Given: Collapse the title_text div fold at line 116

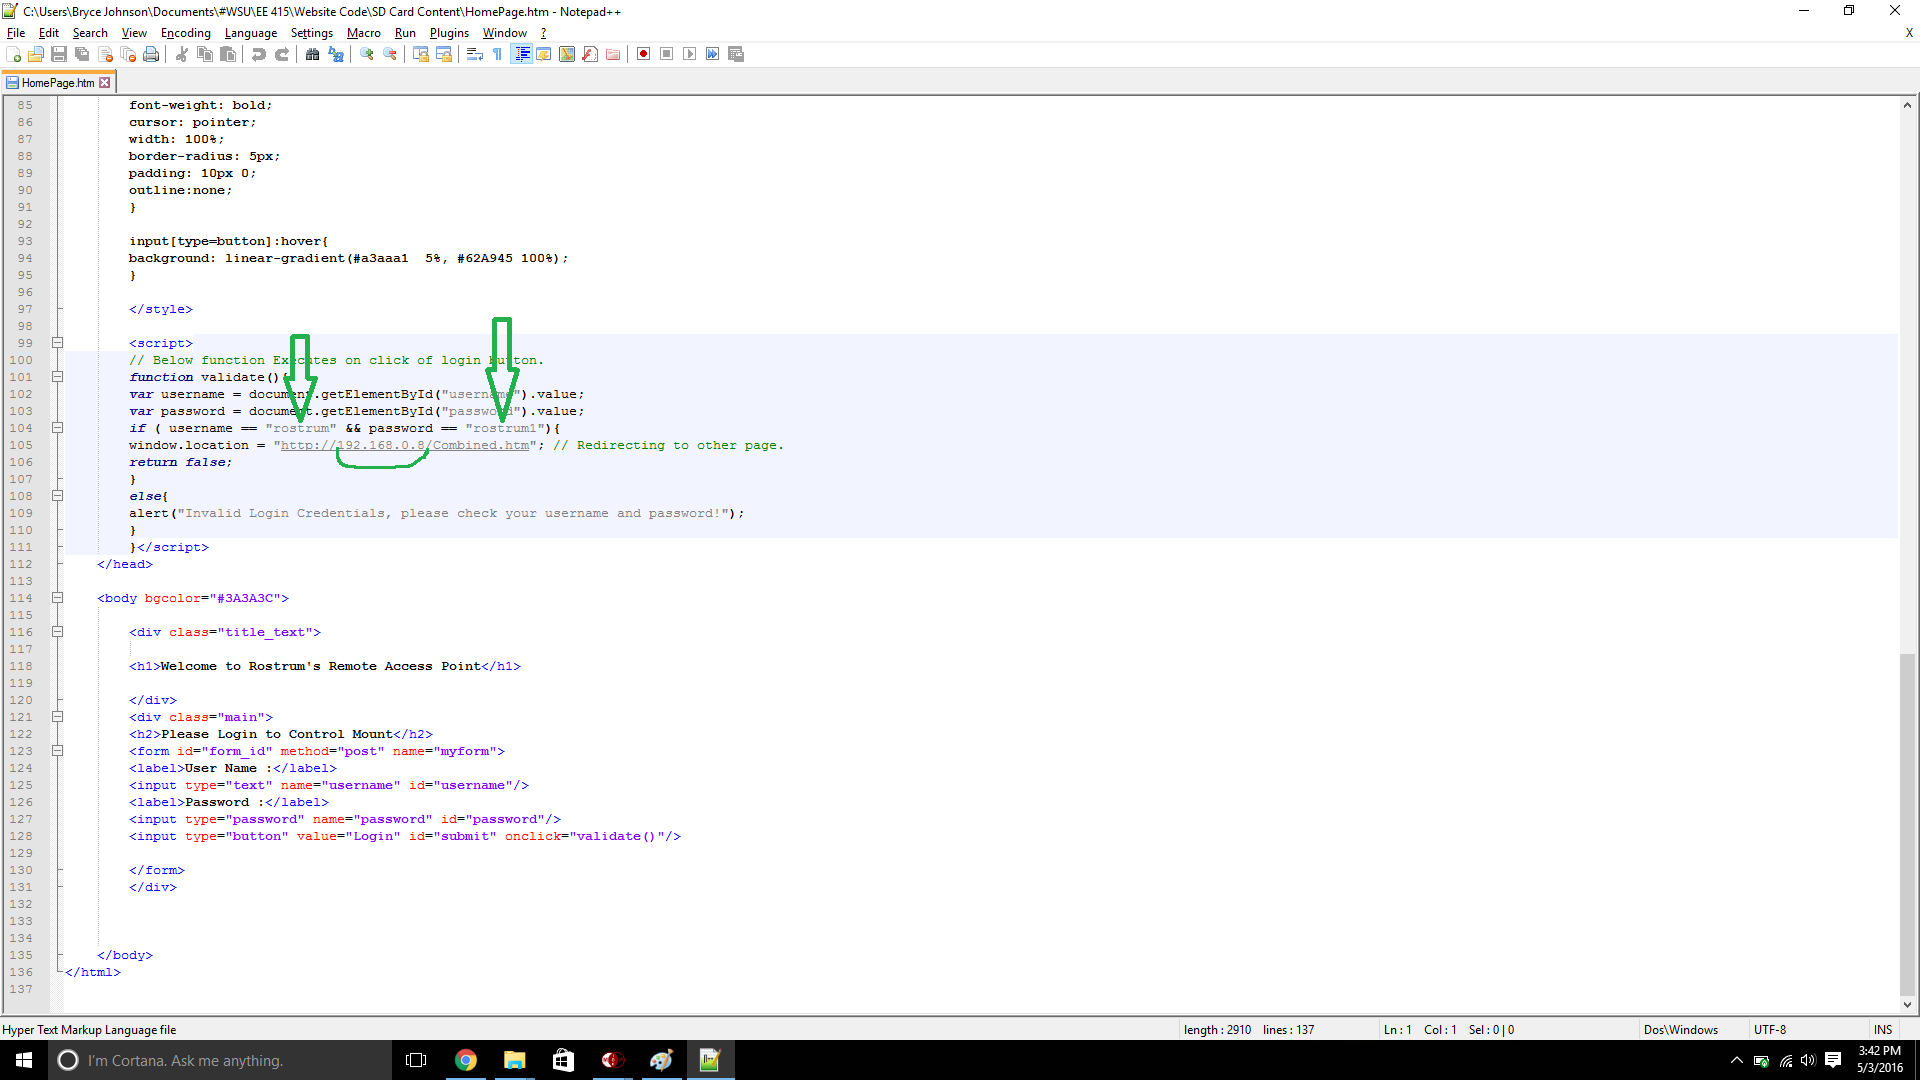Looking at the screenshot, I should [58, 632].
